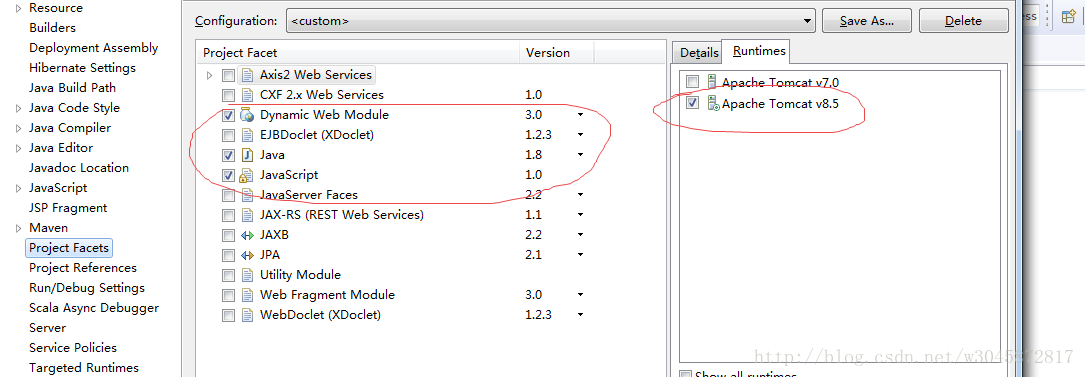This screenshot has width=1085, height=377.
Task: Open the JAXB version 2.2 dropdown
Action: click(x=581, y=235)
